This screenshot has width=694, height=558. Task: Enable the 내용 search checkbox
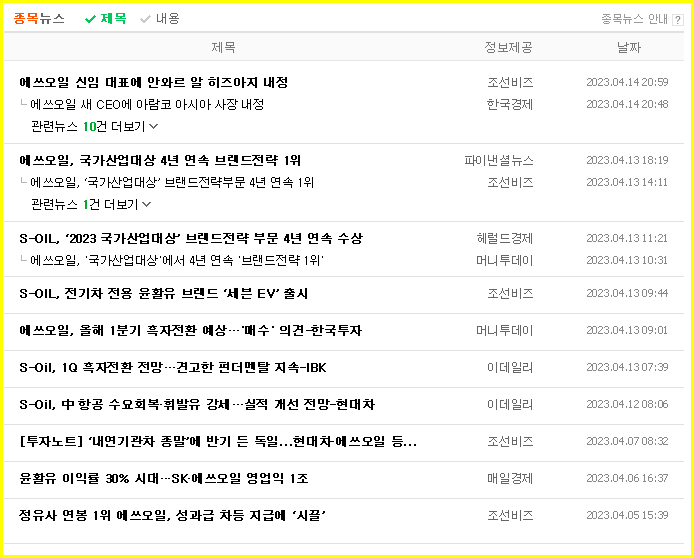click(160, 19)
